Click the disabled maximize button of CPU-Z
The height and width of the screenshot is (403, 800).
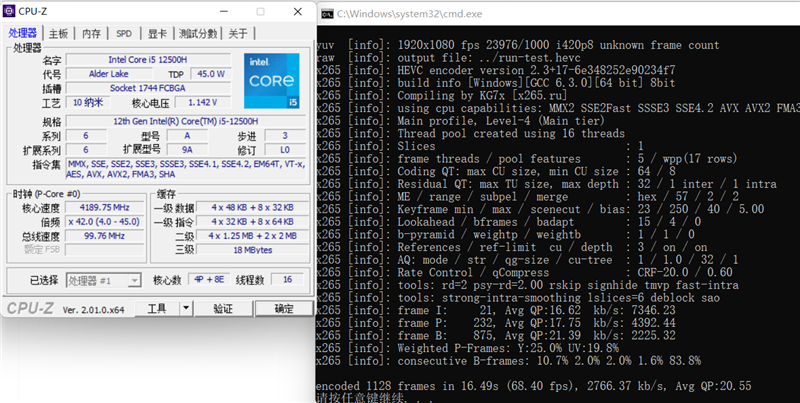(260, 12)
